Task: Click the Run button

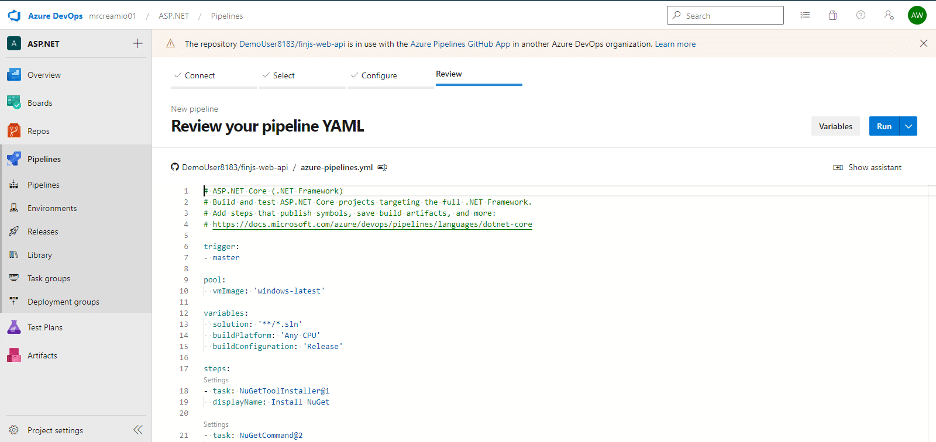Action: click(x=884, y=127)
